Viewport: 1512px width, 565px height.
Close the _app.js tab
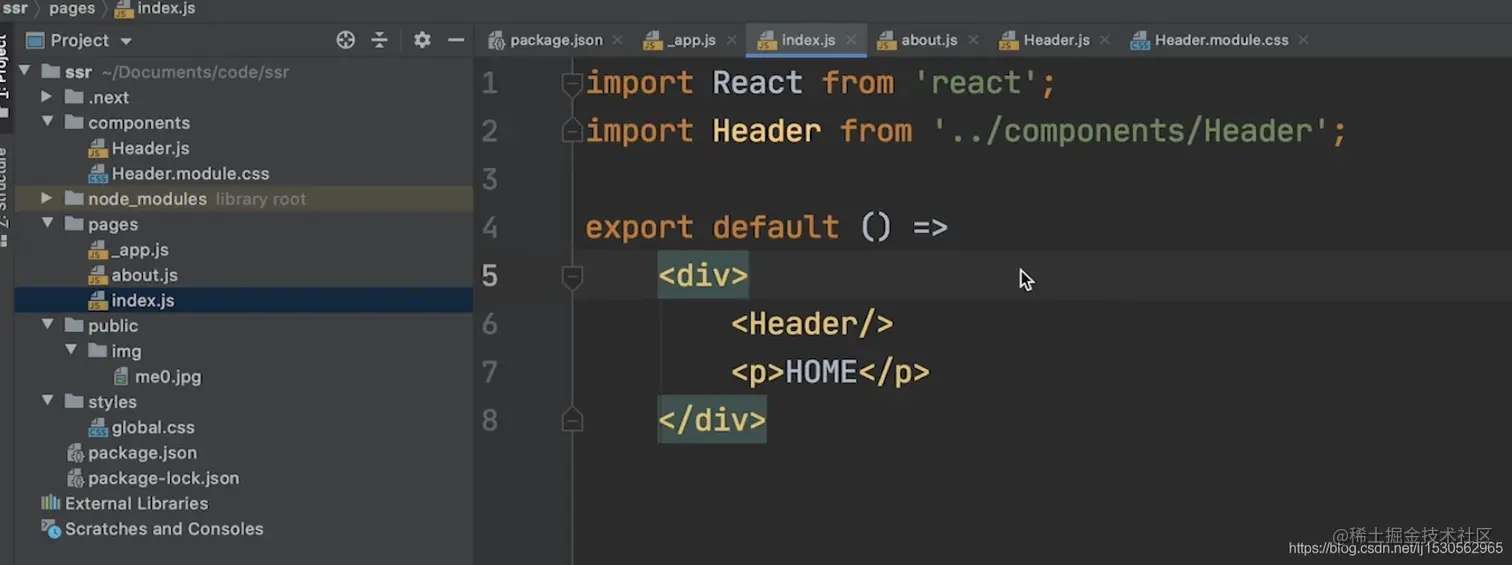point(731,40)
